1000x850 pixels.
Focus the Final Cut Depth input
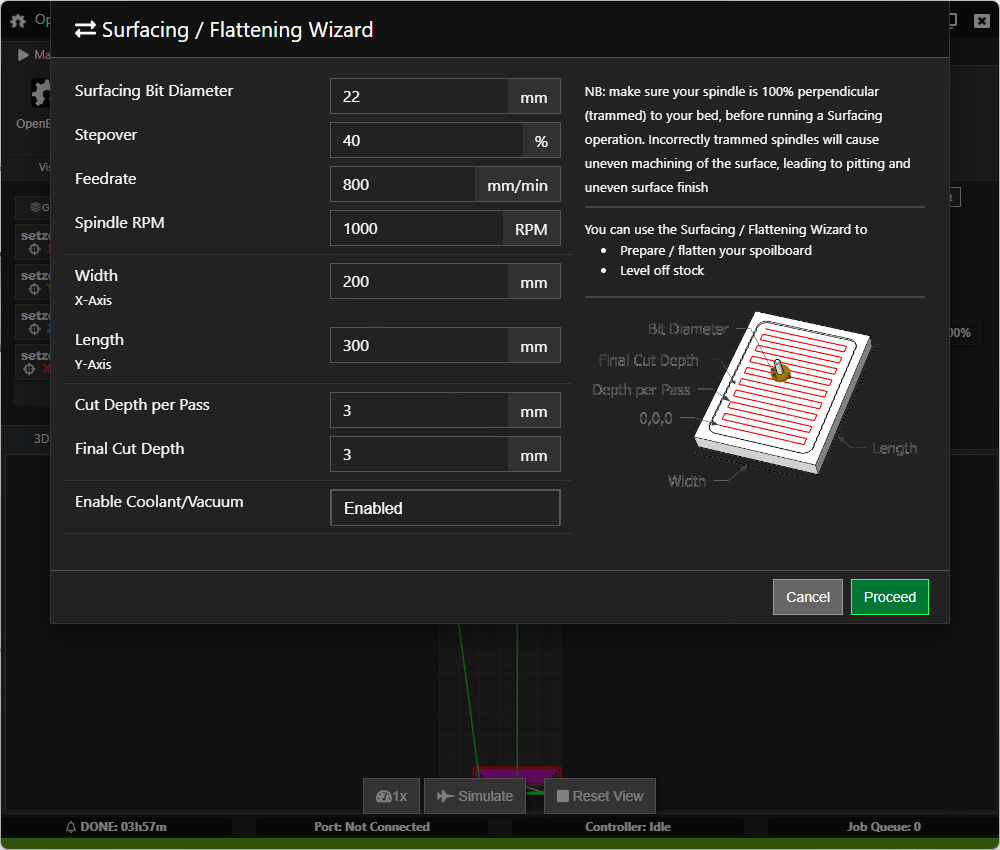419,455
